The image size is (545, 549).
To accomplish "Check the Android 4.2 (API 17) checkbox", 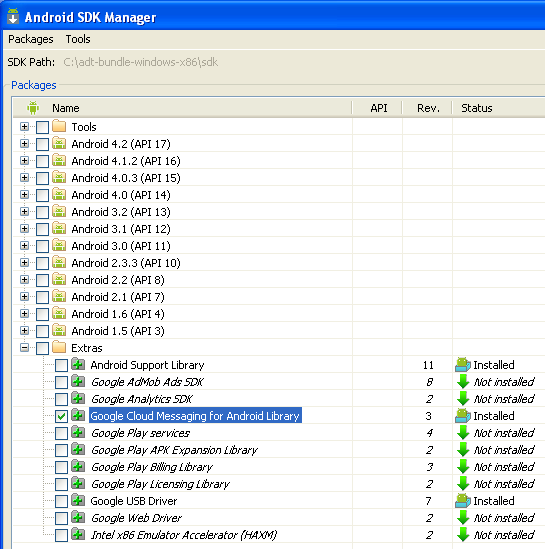I will click(42, 144).
